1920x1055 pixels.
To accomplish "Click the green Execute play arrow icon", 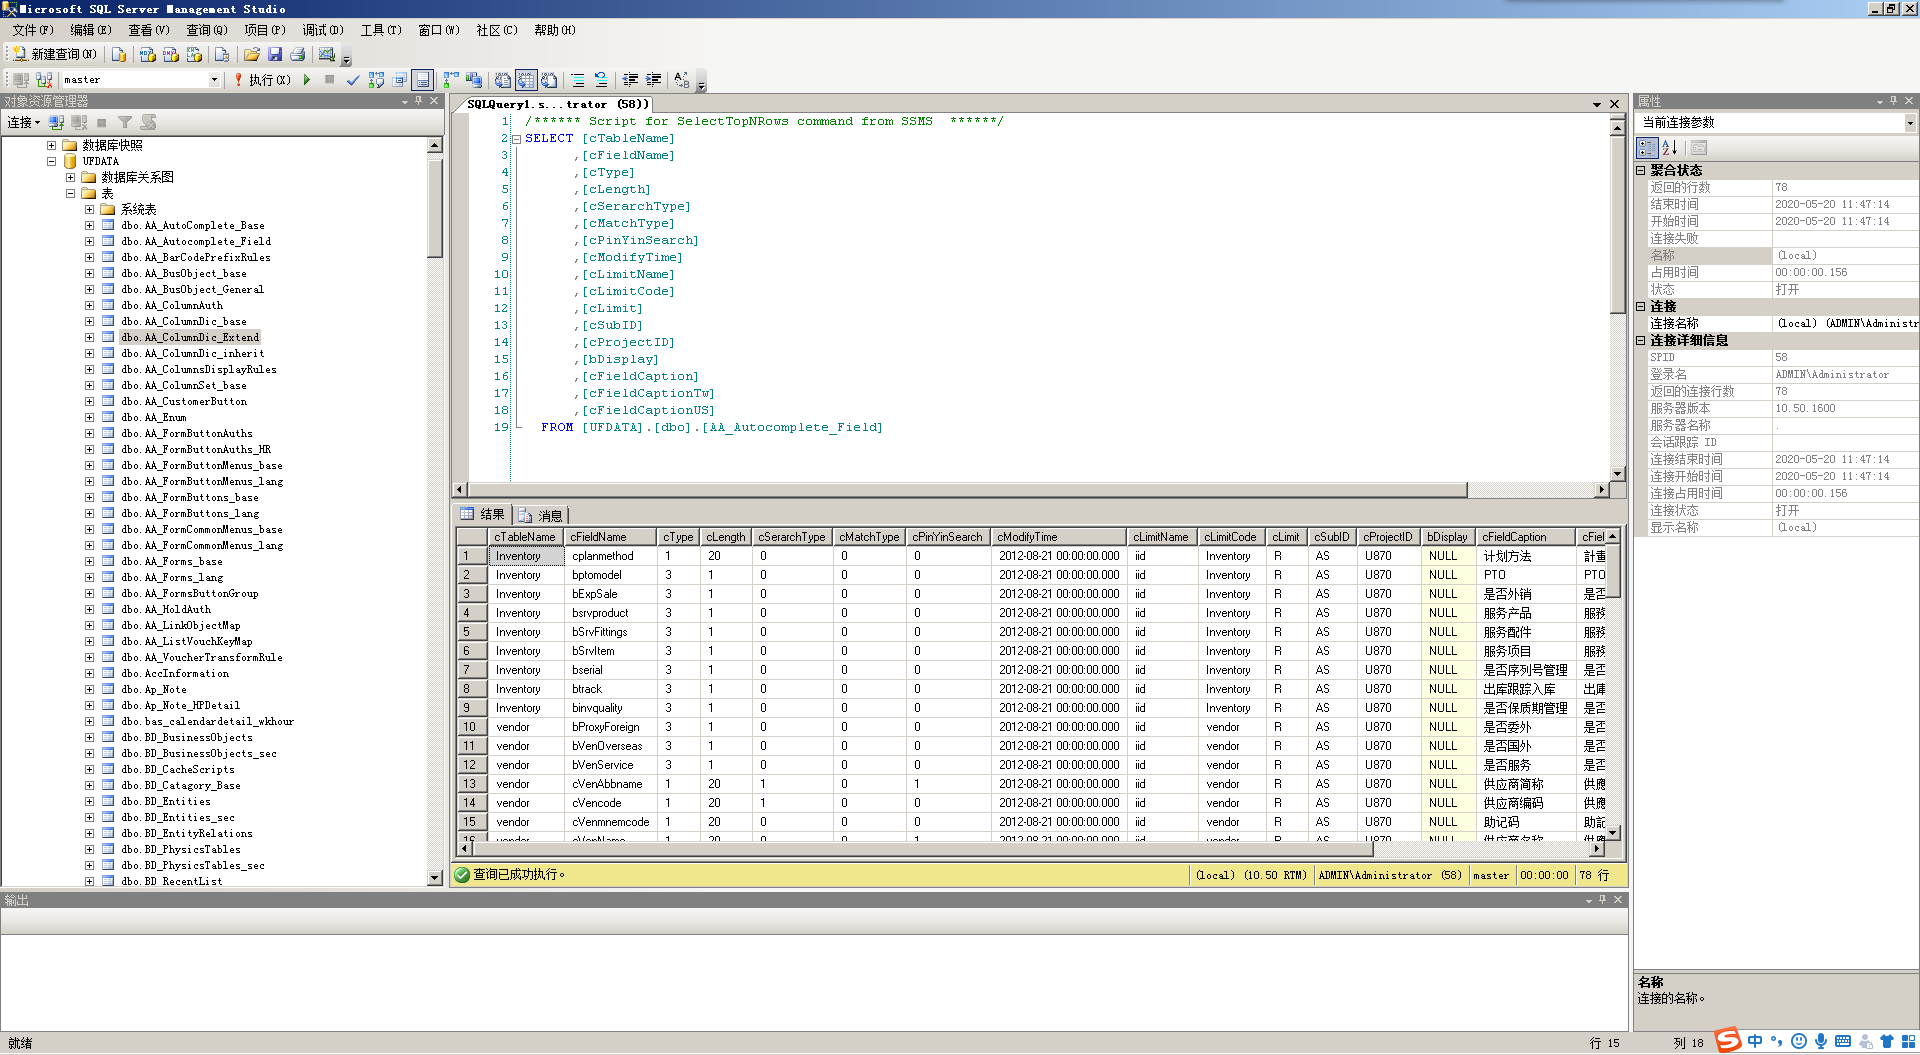I will (307, 80).
